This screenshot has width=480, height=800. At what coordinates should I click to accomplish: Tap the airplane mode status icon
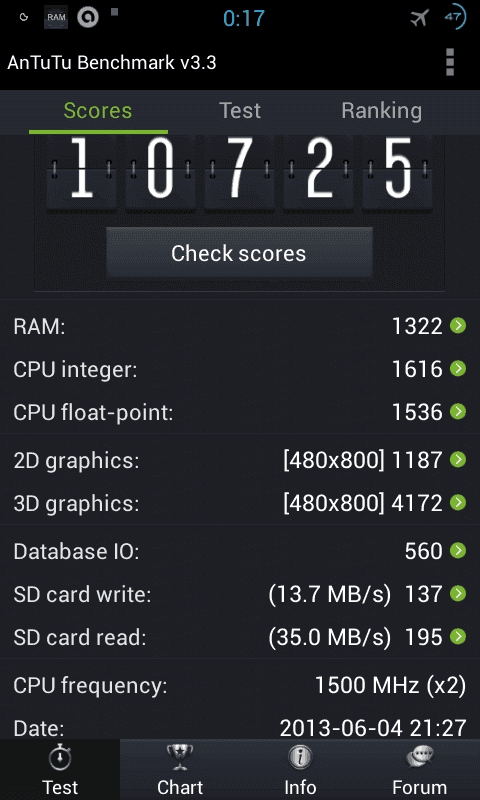(419, 18)
